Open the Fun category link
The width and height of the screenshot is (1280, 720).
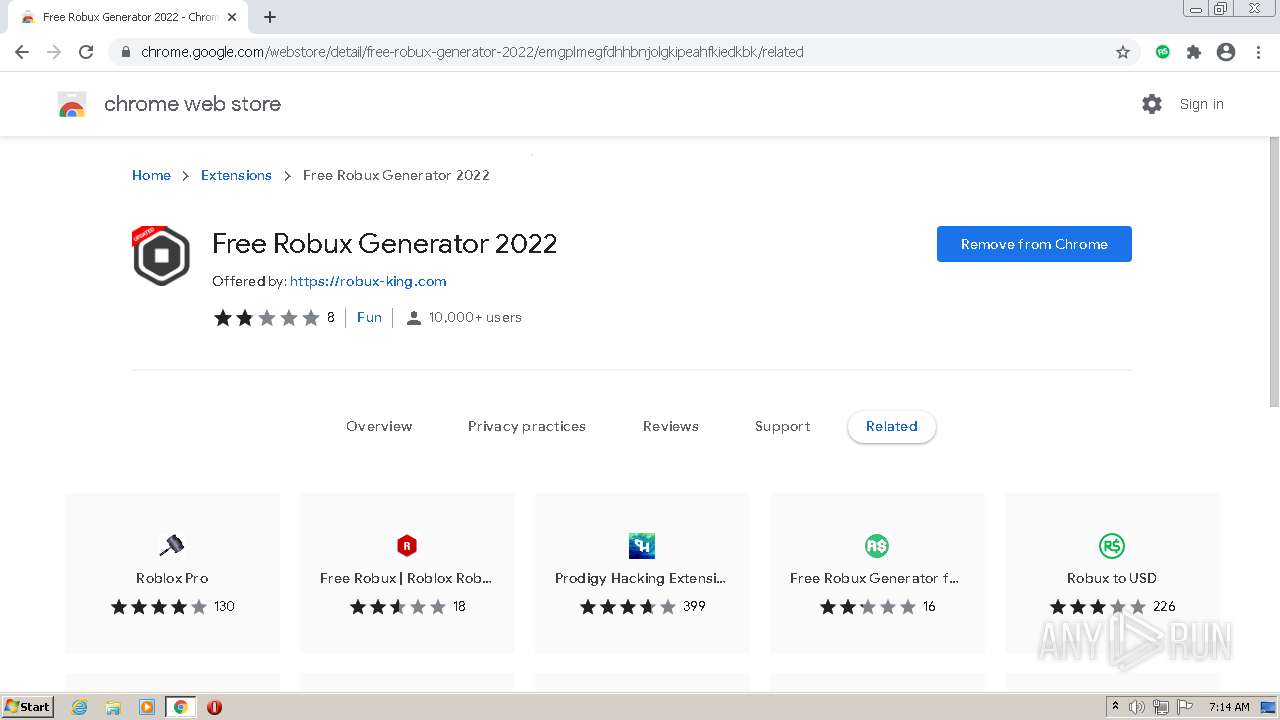pyautogui.click(x=369, y=317)
